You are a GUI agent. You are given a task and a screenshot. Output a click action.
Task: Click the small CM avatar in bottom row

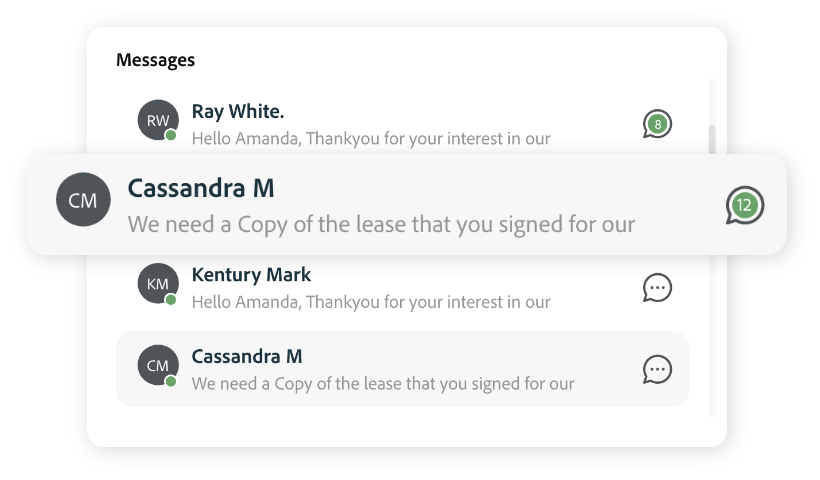tap(158, 365)
